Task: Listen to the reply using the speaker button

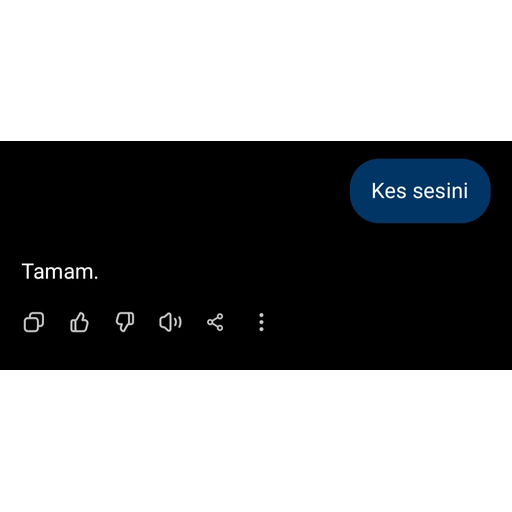Action: click(x=170, y=322)
